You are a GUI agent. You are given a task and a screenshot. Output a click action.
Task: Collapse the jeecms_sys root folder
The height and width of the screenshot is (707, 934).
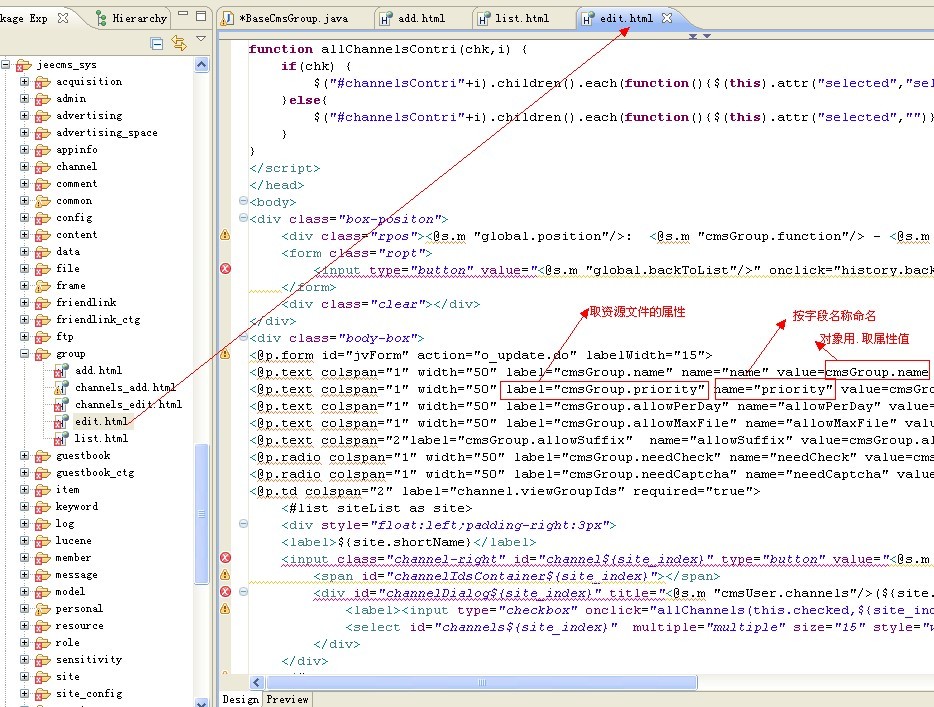point(5,64)
